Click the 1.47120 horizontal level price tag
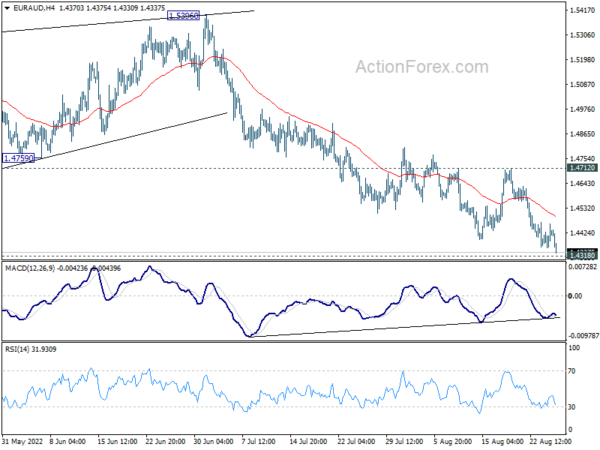Screen dimensions: 600x450 tap(583, 168)
